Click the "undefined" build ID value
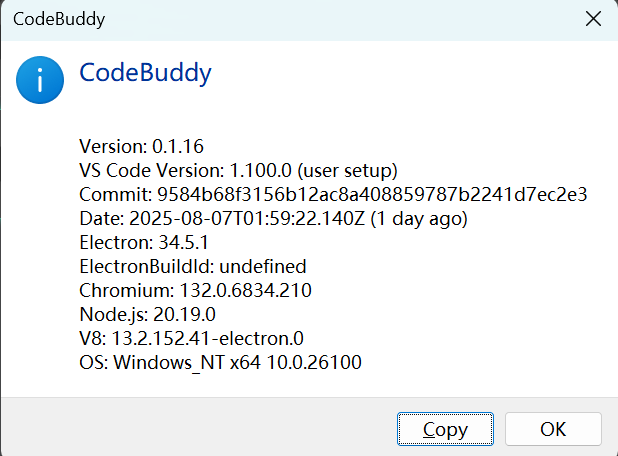Image resolution: width=618 pixels, height=456 pixels. coord(262,266)
